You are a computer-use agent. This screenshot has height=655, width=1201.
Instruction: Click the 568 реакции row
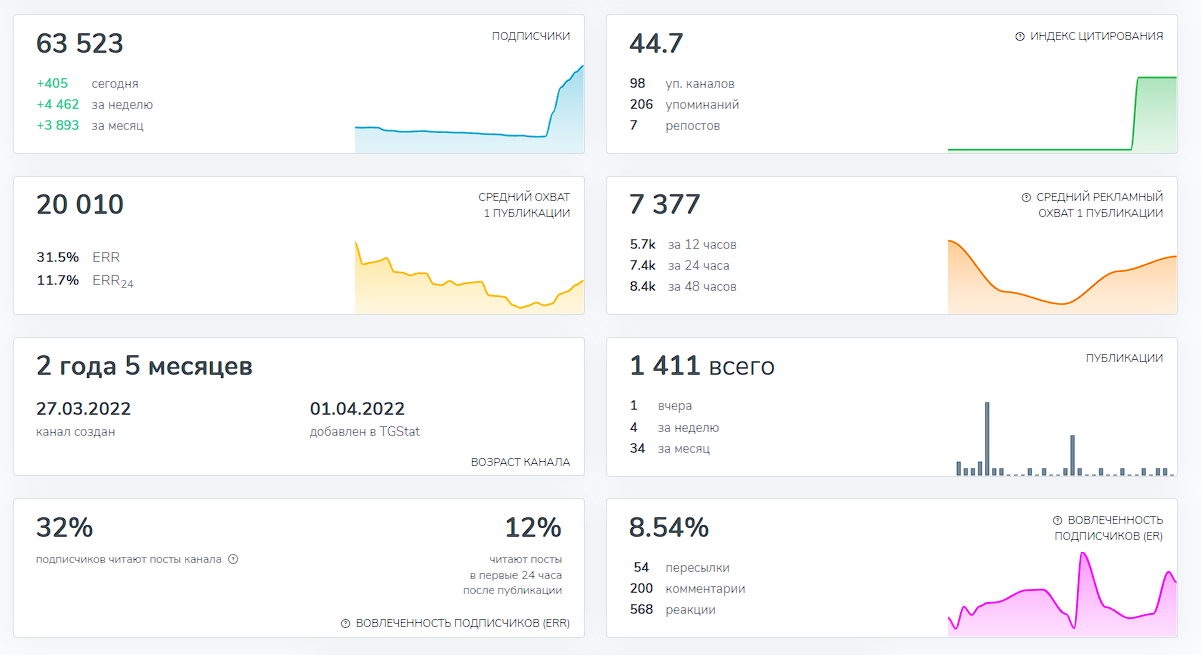[673, 610]
